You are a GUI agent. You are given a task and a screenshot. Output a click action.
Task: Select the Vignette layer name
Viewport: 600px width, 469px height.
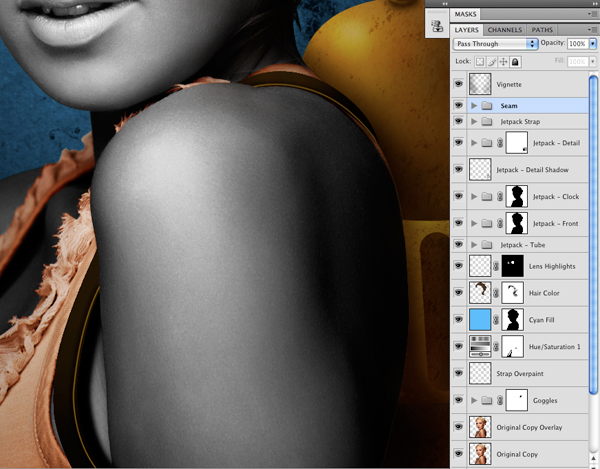click(x=509, y=85)
